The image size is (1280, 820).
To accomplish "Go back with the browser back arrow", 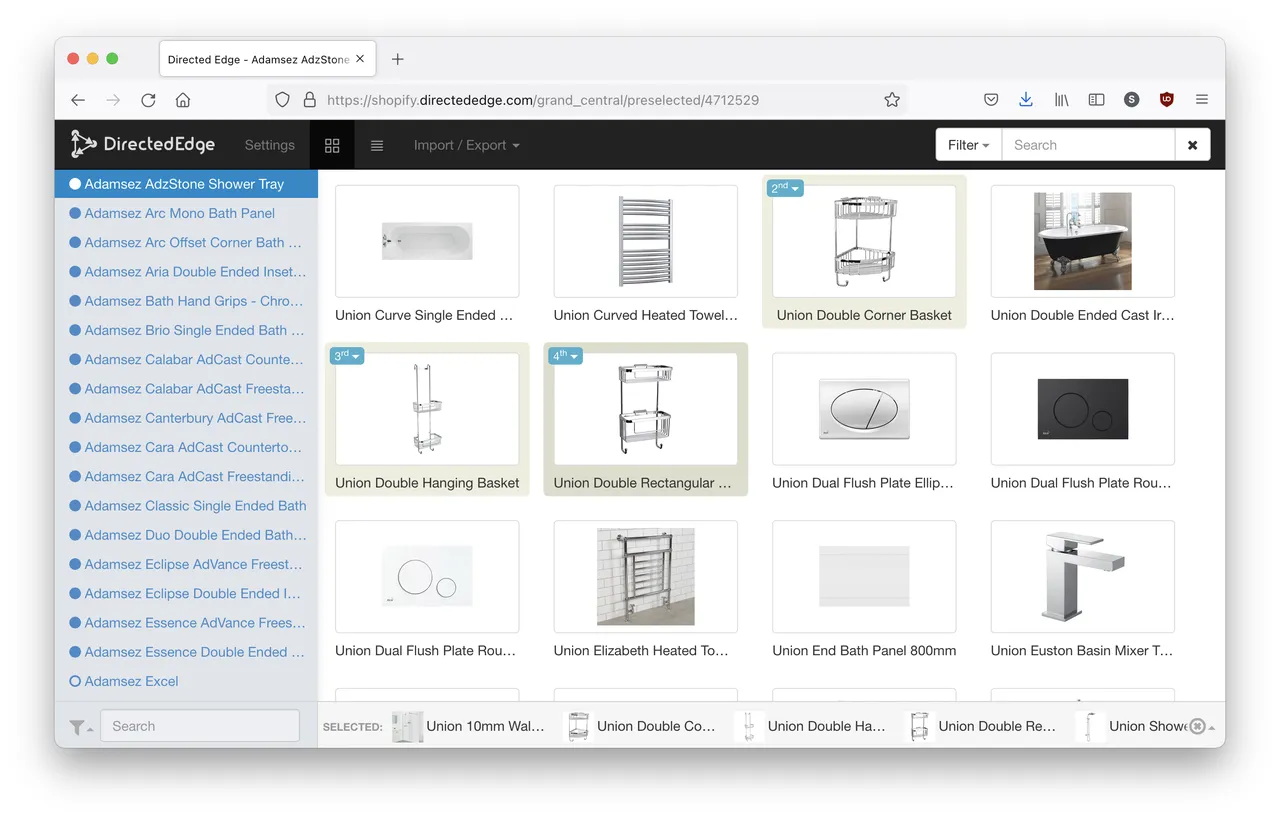I will [x=78, y=100].
